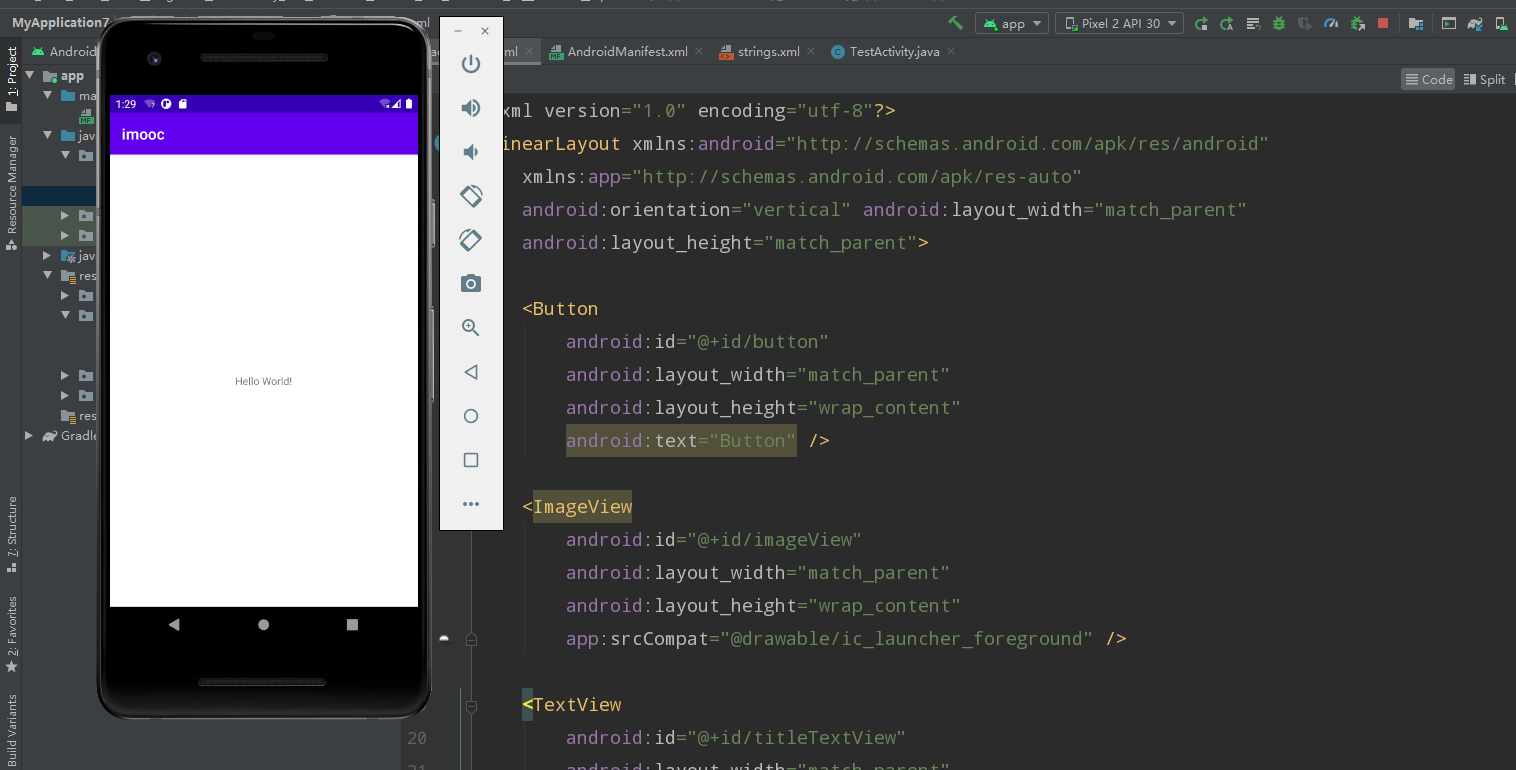Switch editor to Split view
Screen dimensions: 1516x770
1485,80
